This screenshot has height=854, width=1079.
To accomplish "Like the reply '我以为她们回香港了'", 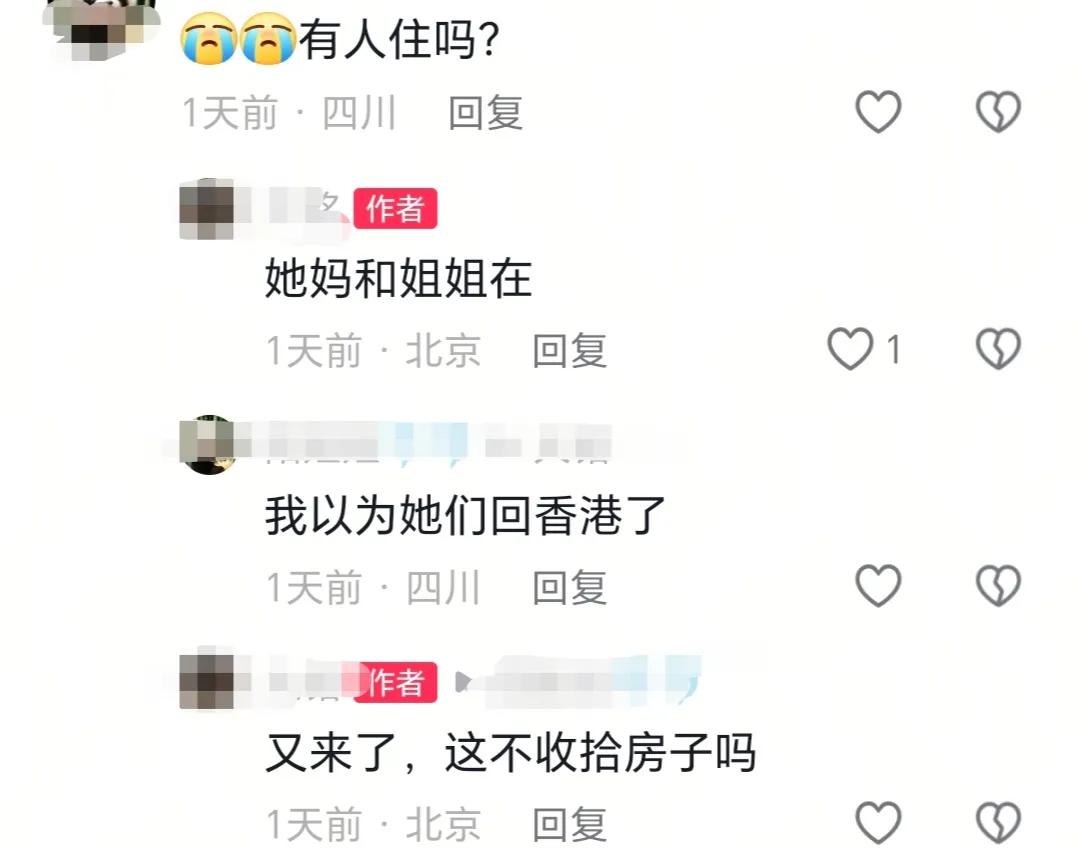I will (878, 586).
